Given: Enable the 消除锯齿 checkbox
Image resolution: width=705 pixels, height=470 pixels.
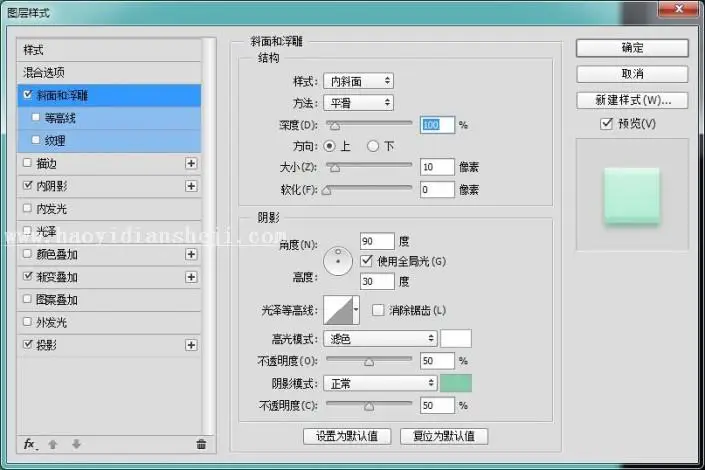Looking at the screenshot, I should tap(378, 310).
